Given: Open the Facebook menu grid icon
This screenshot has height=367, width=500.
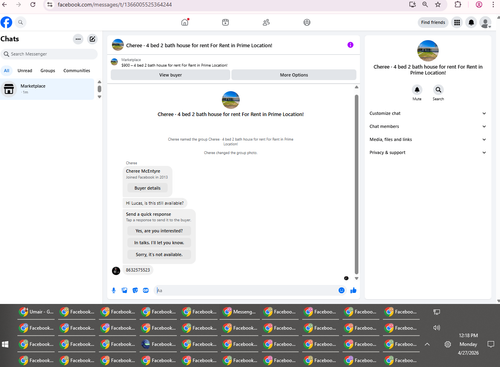Looking at the screenshot, I should [x=457, y=22].
